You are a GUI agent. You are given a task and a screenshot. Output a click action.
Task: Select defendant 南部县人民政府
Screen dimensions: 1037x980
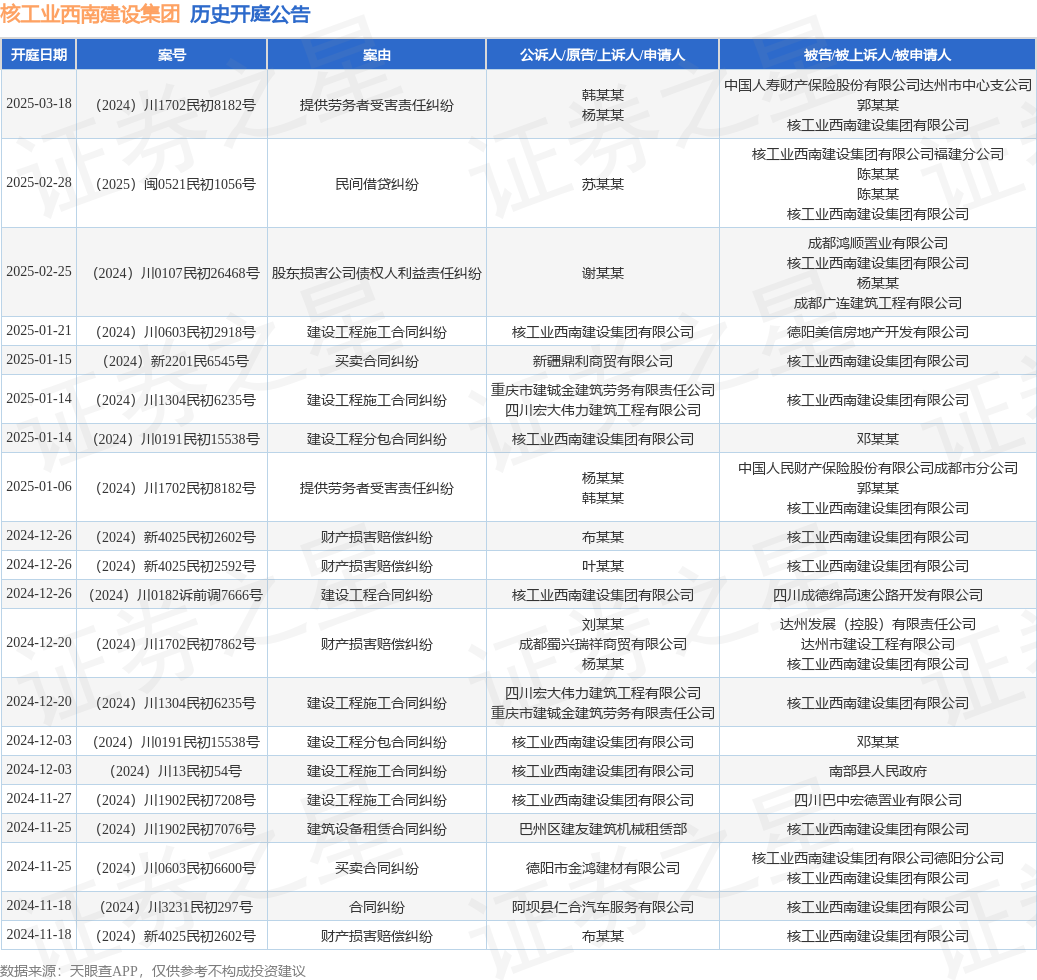click(878, 771)
